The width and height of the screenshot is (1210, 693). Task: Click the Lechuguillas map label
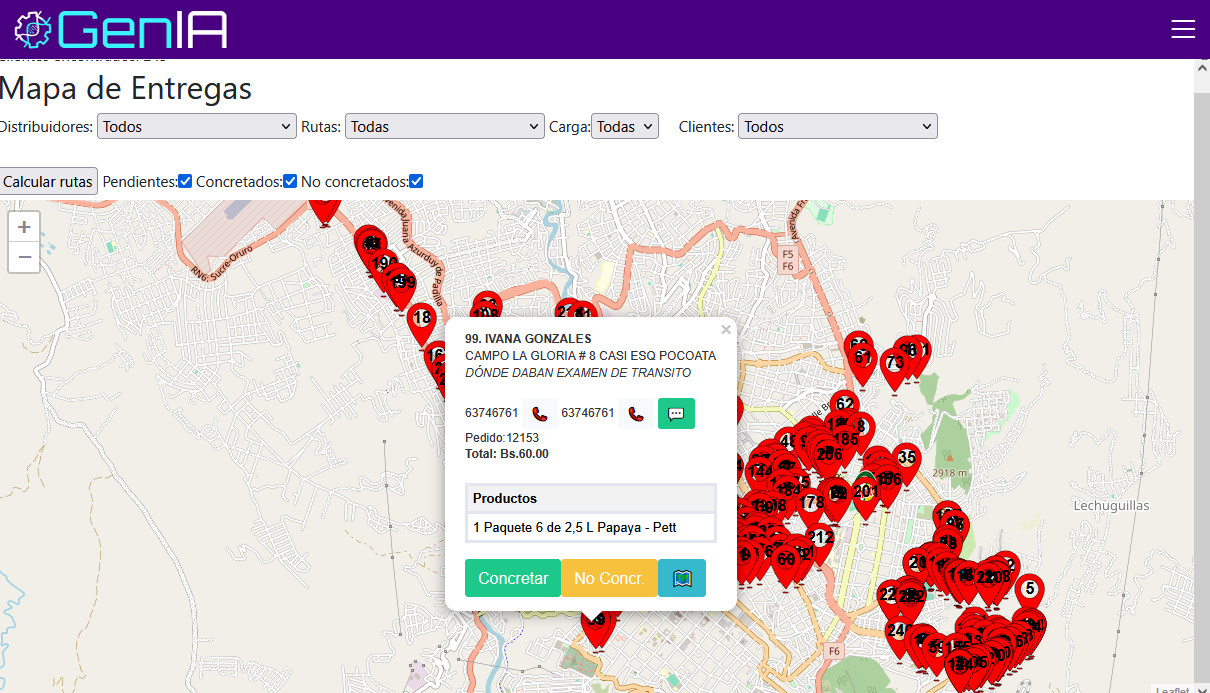1111,506
